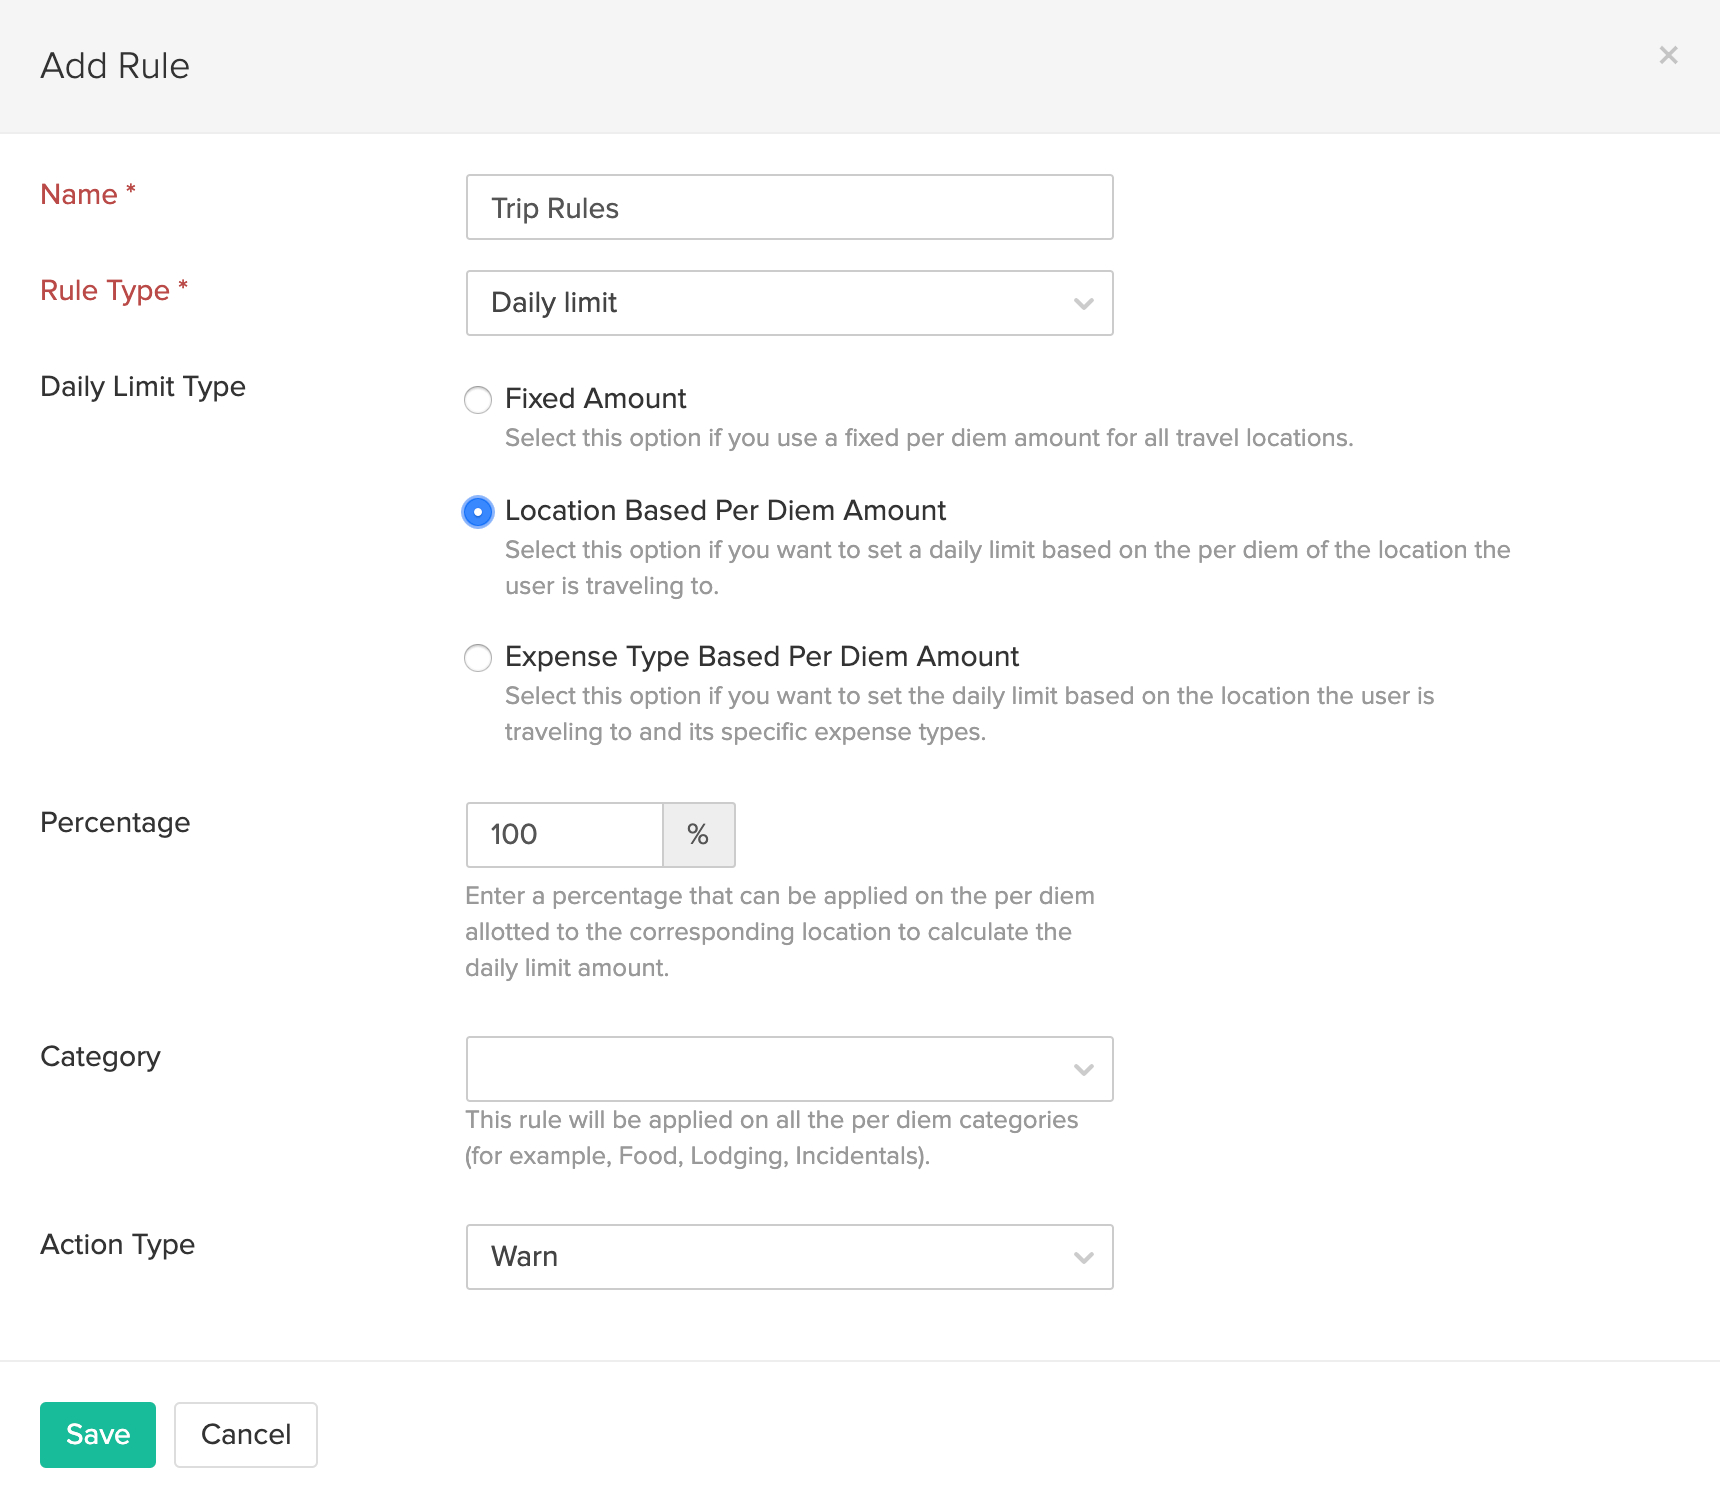Focus the Name field containing Trip Rules
The image size is (1720, 1506).
click(789, 208)
